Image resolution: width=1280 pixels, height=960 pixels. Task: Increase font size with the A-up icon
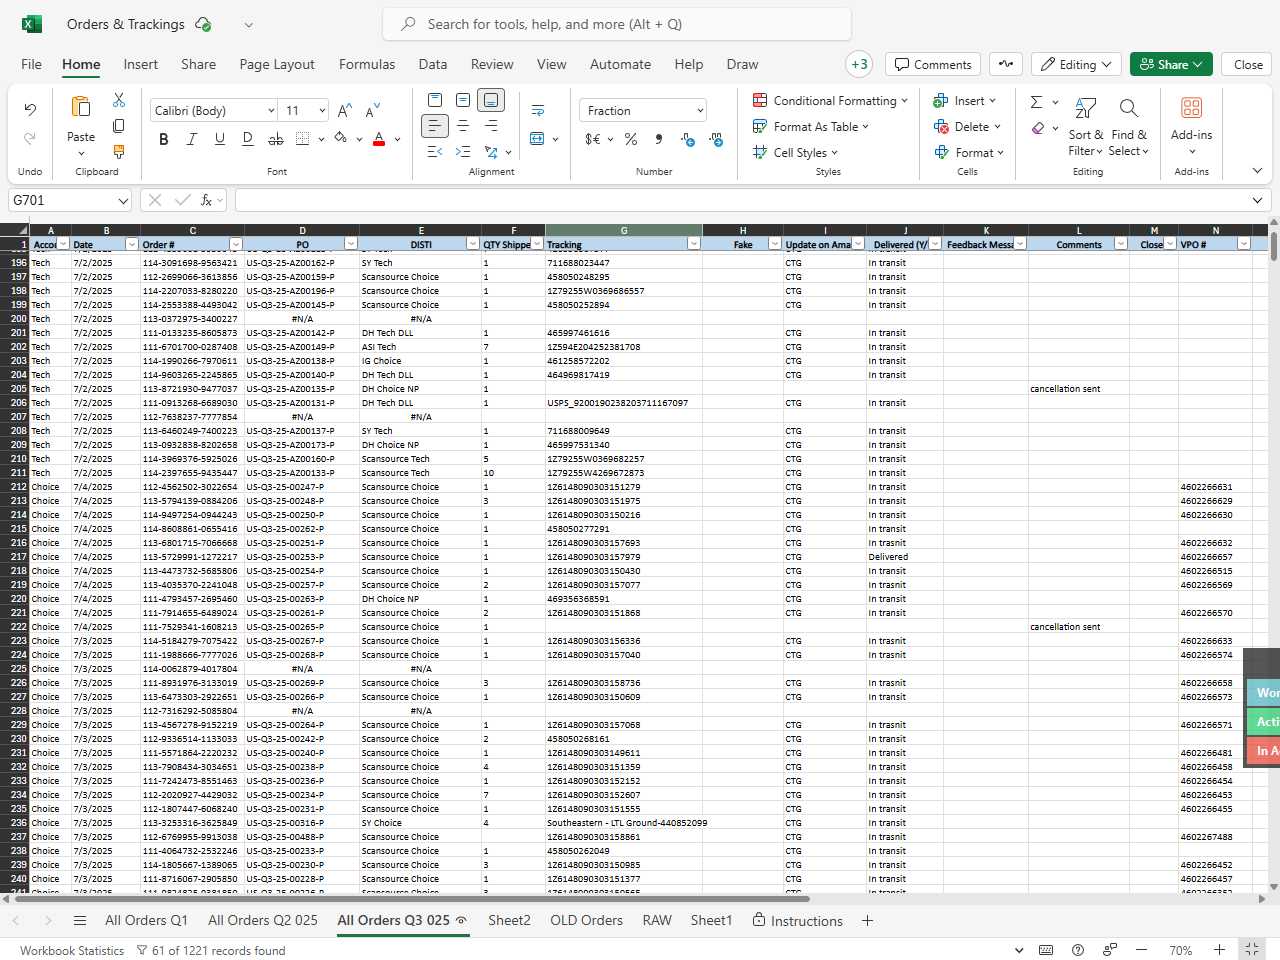(x=345, y=110)
